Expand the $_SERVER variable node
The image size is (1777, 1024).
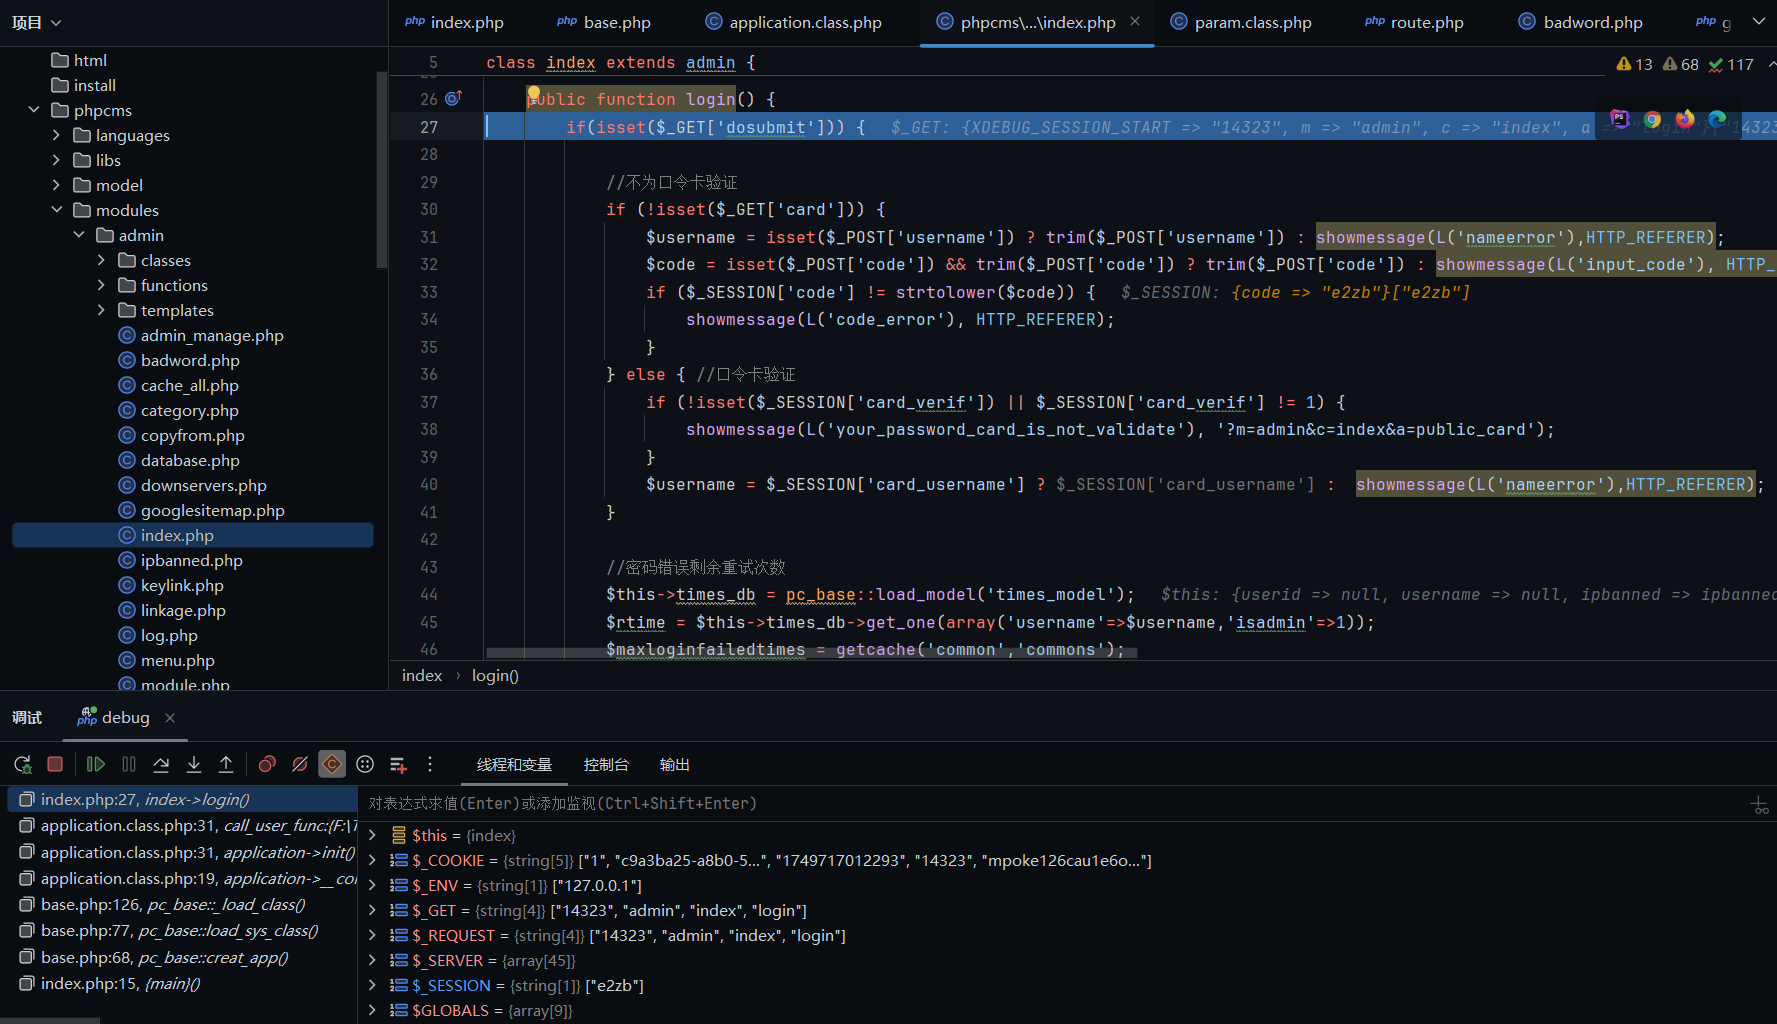pos(372,961)
